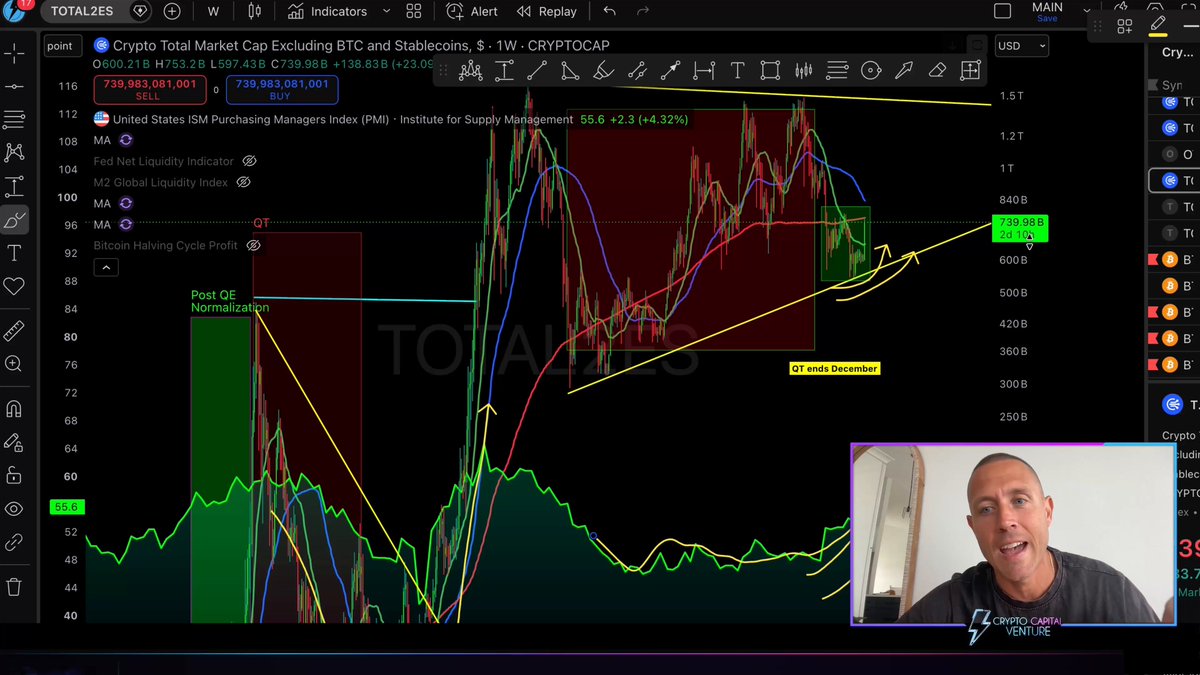Click the yellow 'QT ends December' label
1200x675 pixels.
[x=834, y=368]
